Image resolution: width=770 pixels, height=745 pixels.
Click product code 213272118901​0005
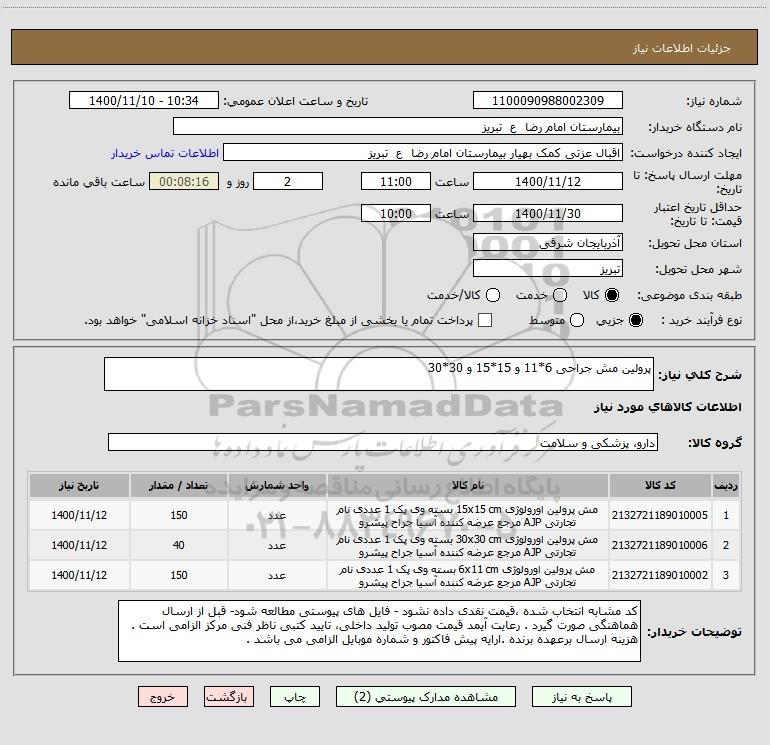660,515
